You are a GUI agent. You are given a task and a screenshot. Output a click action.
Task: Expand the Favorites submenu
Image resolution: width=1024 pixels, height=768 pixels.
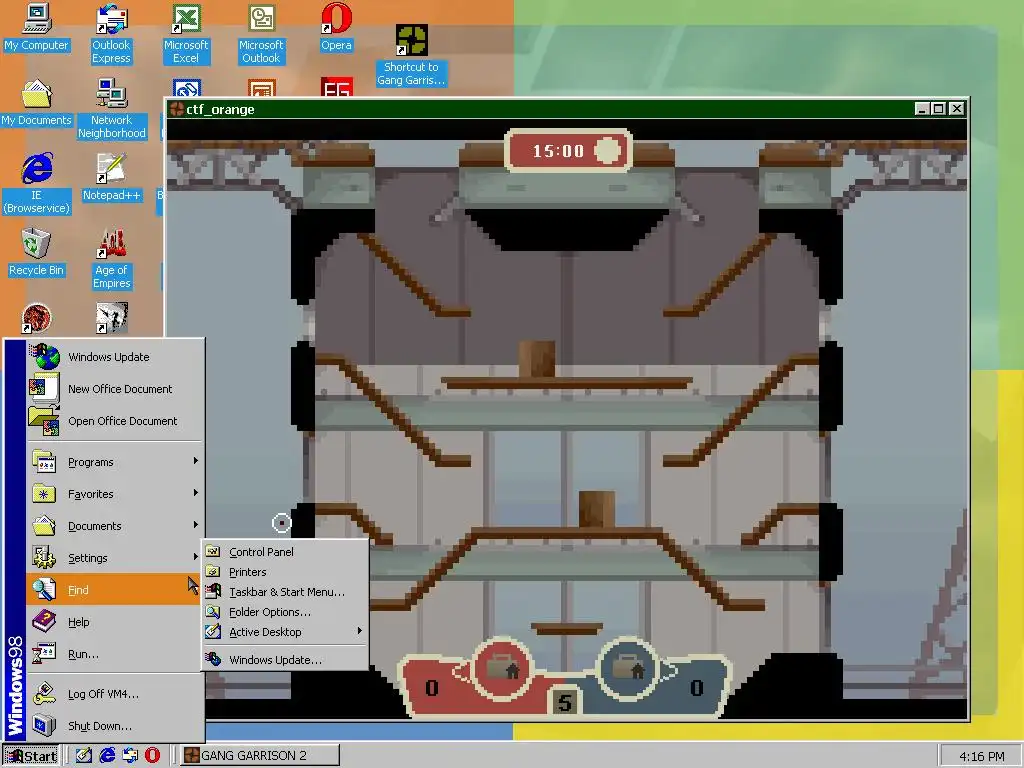(116, 494)
